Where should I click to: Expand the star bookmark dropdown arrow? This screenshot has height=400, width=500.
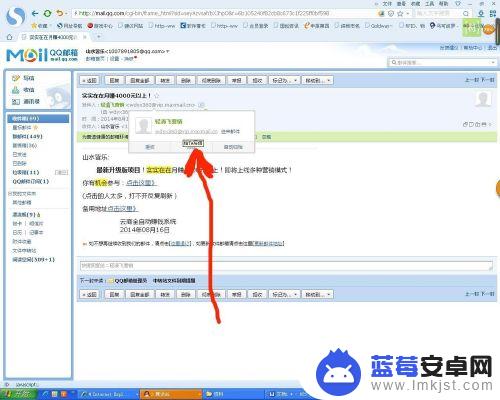point(408,14)
